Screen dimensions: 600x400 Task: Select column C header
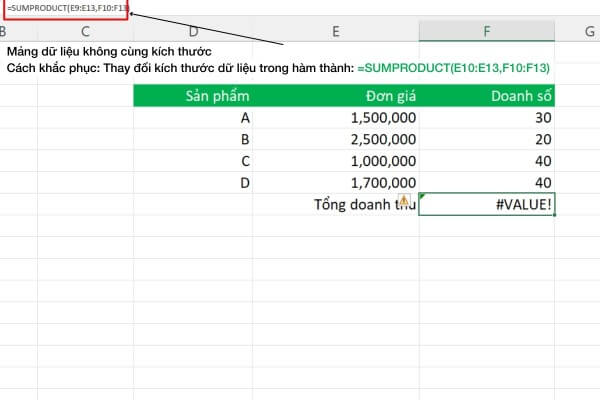85,31
